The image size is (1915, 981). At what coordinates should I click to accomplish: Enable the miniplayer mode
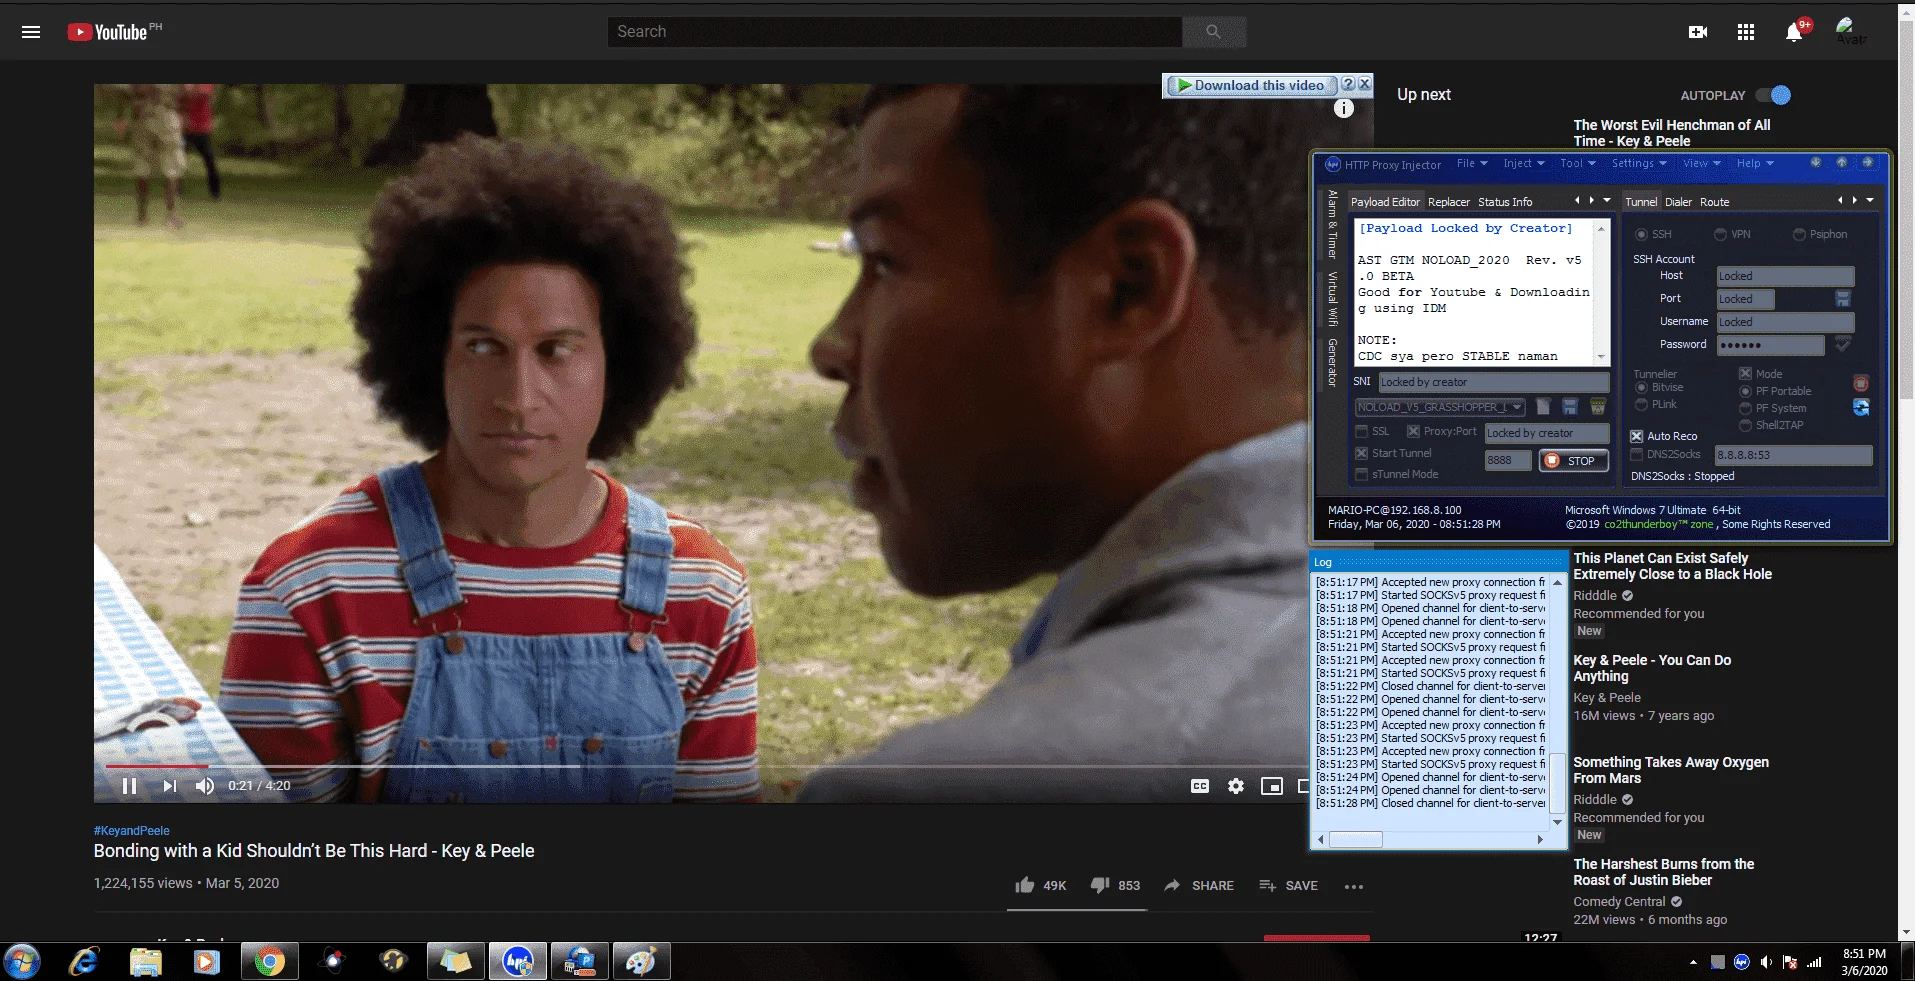tap(1272, 786)
